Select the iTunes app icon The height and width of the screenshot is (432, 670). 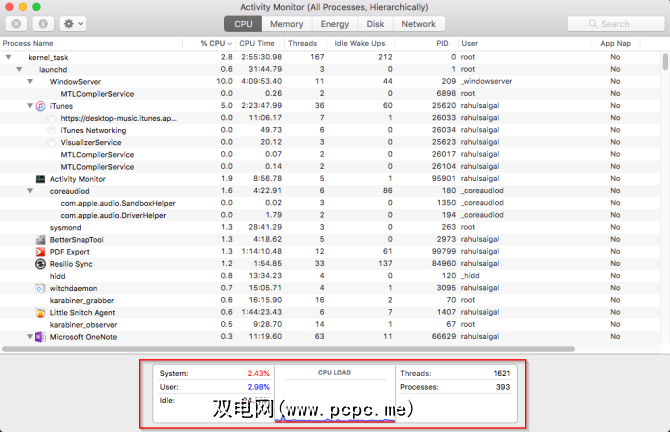pyautogui.click(x=40, y=106)
